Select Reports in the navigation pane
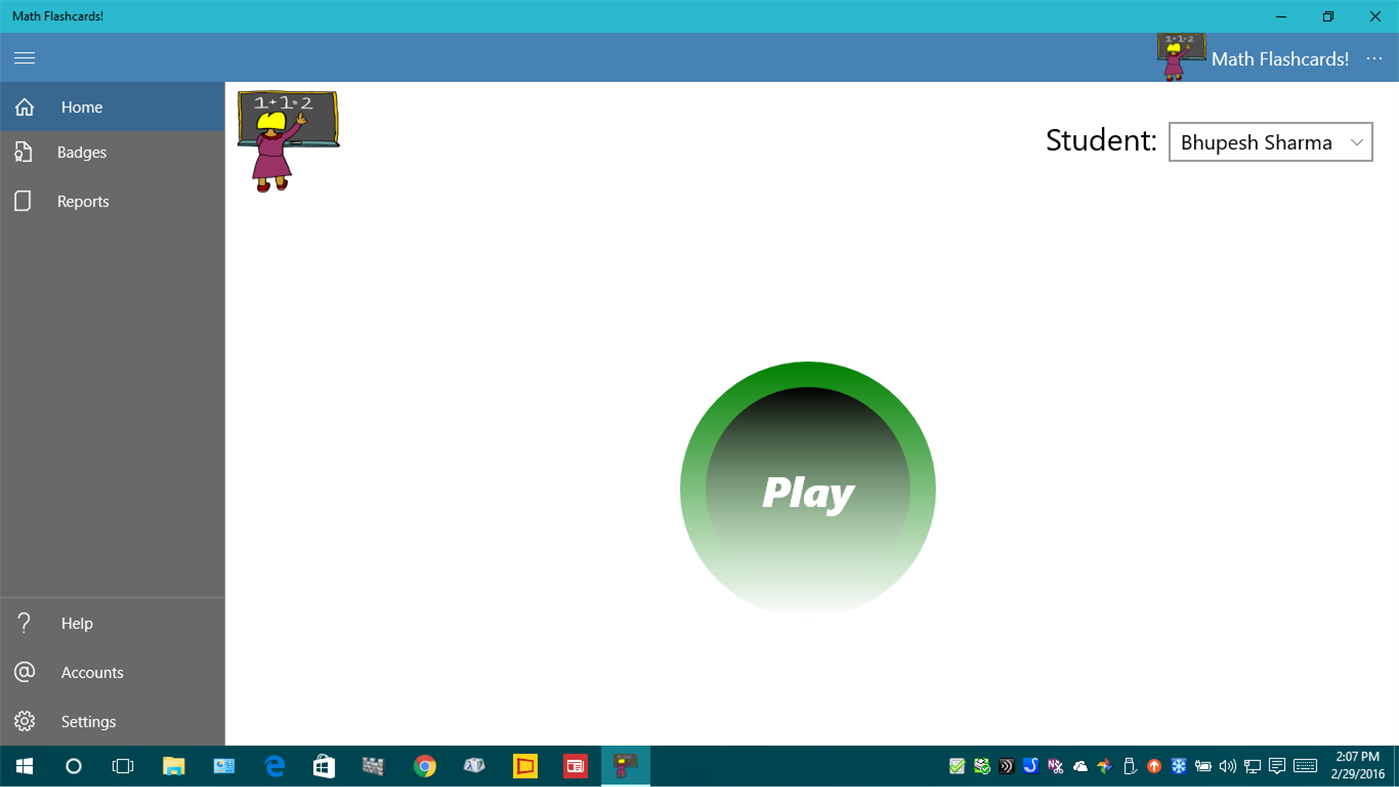 click(x=82, y=200)
